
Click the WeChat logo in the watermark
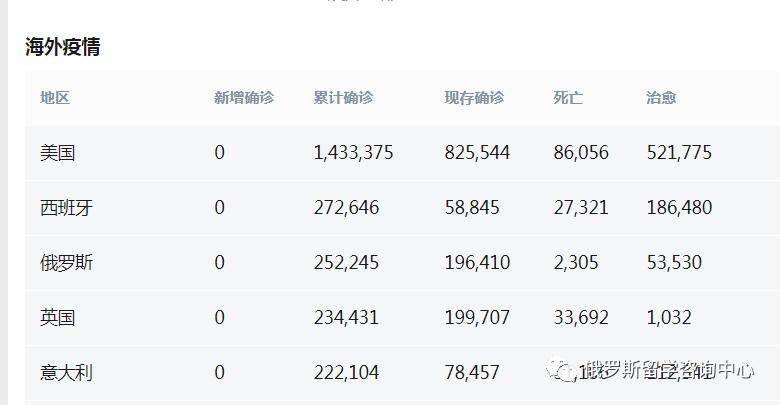pos(559,371)
